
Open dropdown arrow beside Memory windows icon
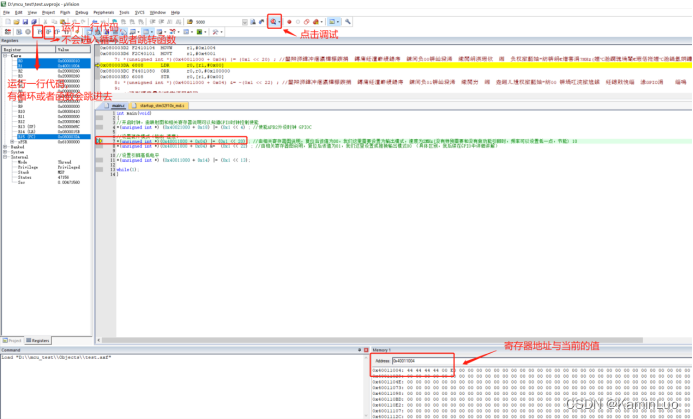tap(152, 32)
